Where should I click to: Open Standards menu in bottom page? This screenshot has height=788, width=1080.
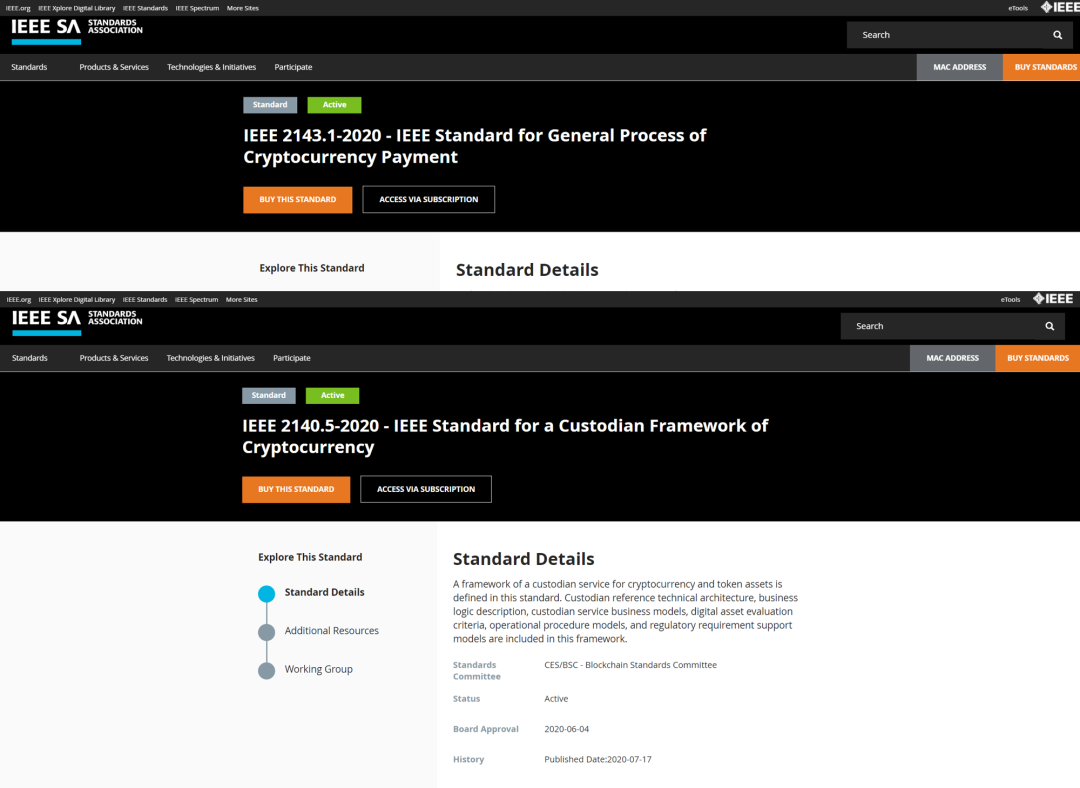[x=30, y=358]
